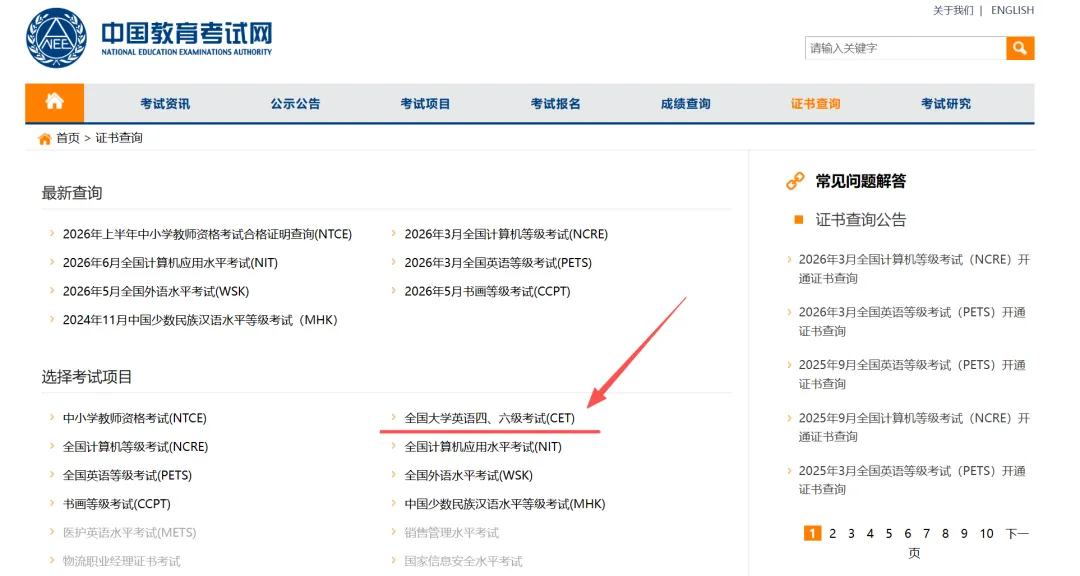Open the 关于我们 link
The width and height of the screenshot is (1080, 576).
tap(953, 10)
